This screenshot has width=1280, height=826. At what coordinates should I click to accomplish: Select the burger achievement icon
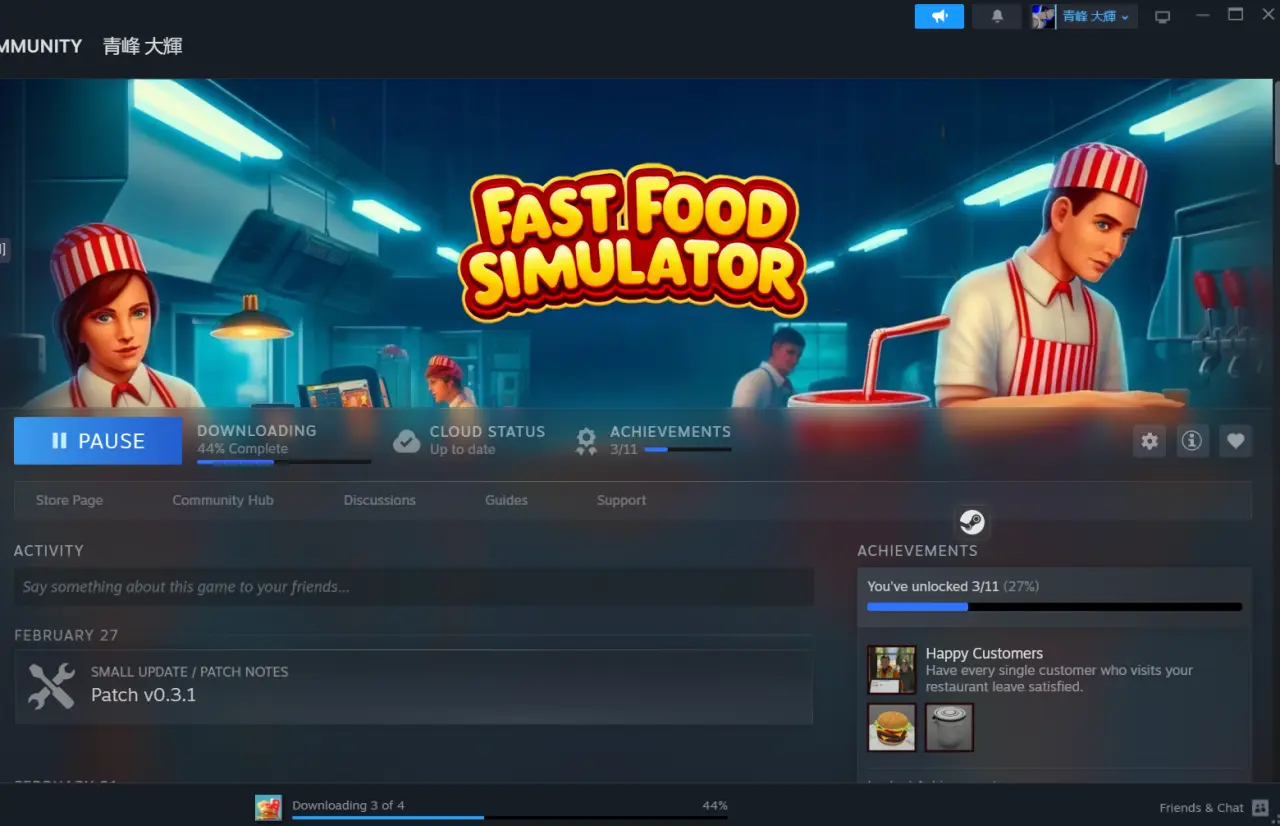(891, 727)
